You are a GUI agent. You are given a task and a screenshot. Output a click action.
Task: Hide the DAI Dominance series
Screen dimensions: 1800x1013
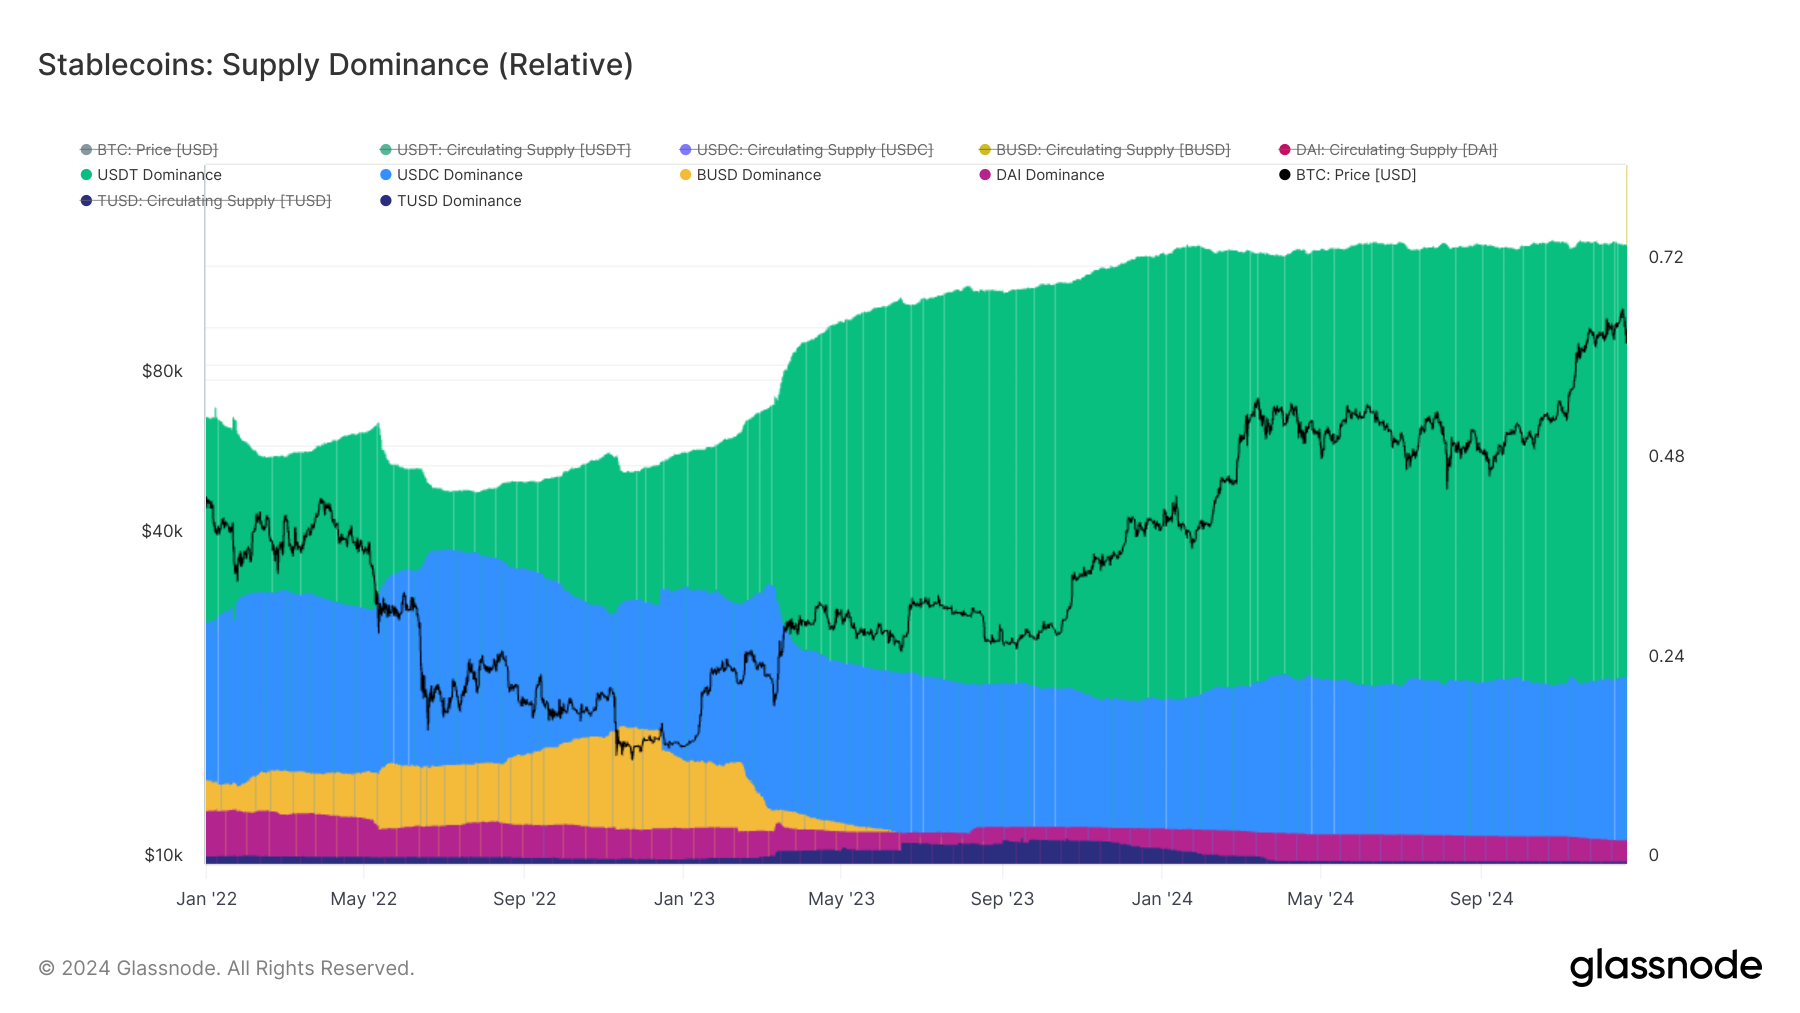point(1051,174)
